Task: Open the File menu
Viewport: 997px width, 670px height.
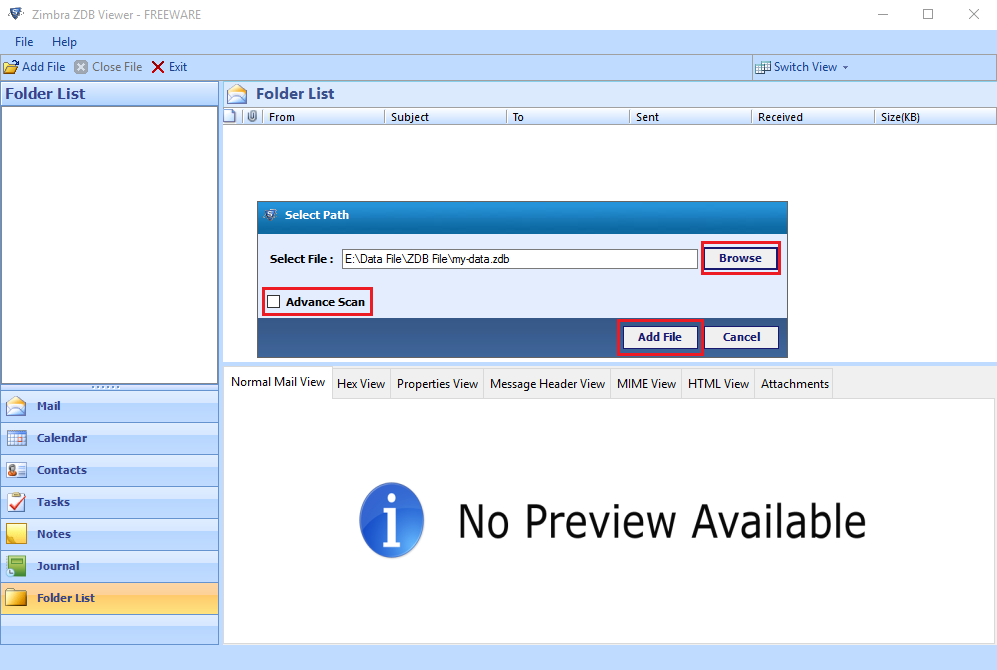Action: click(x=24, y=42)
